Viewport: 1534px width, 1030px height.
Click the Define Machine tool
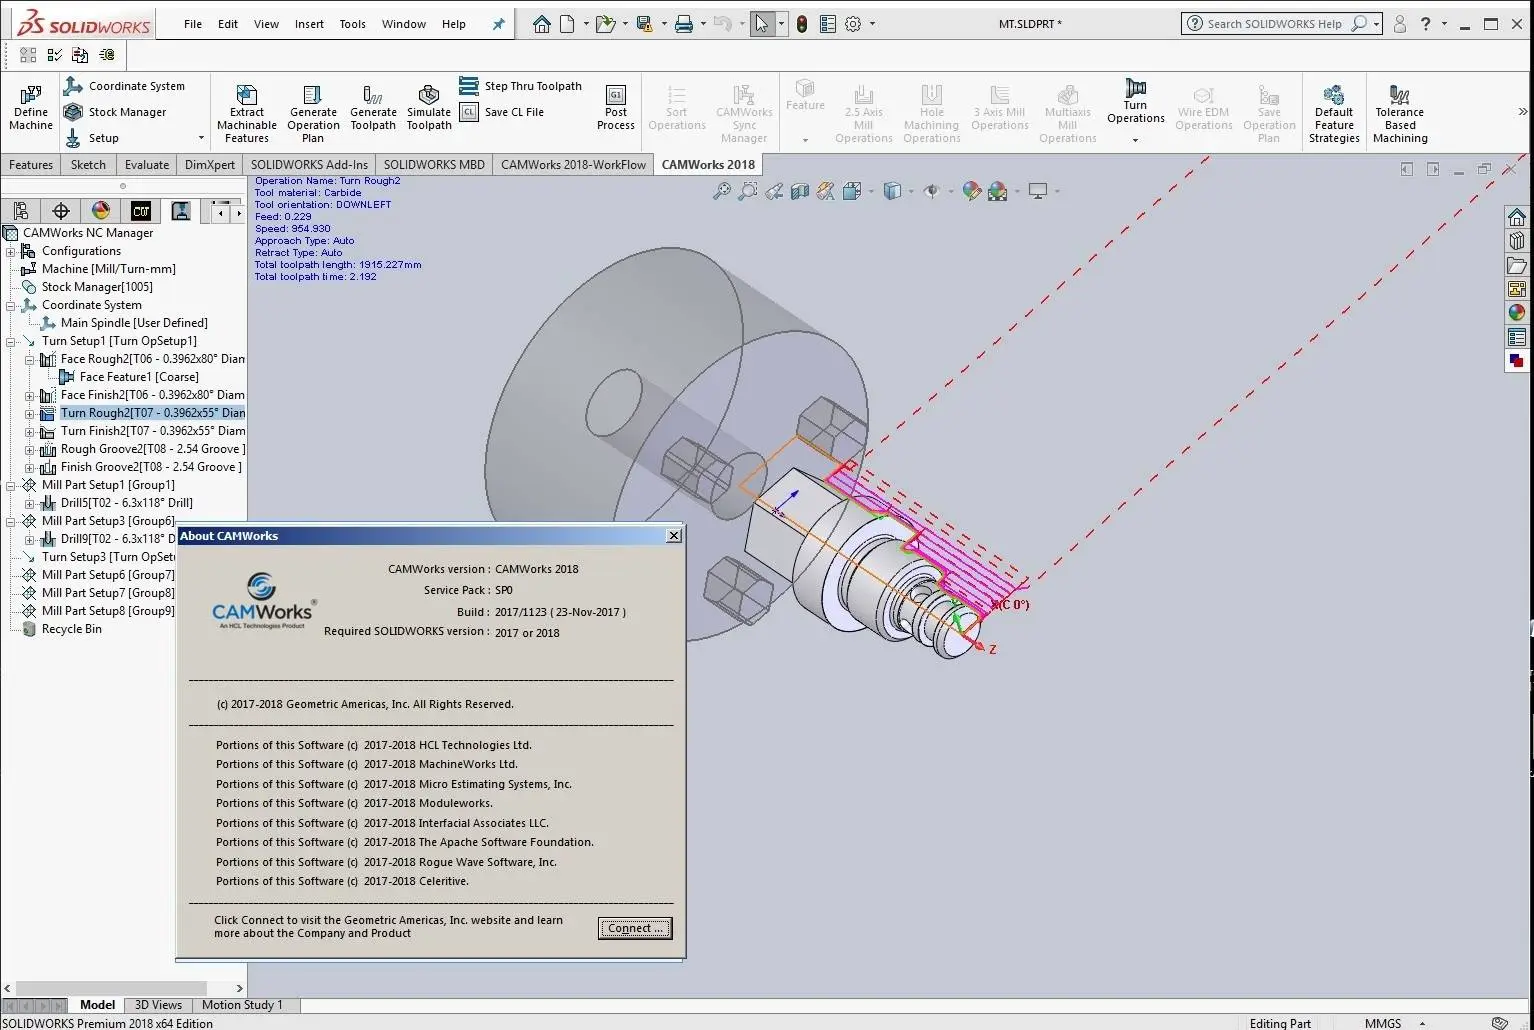click(x=31, y=108)
